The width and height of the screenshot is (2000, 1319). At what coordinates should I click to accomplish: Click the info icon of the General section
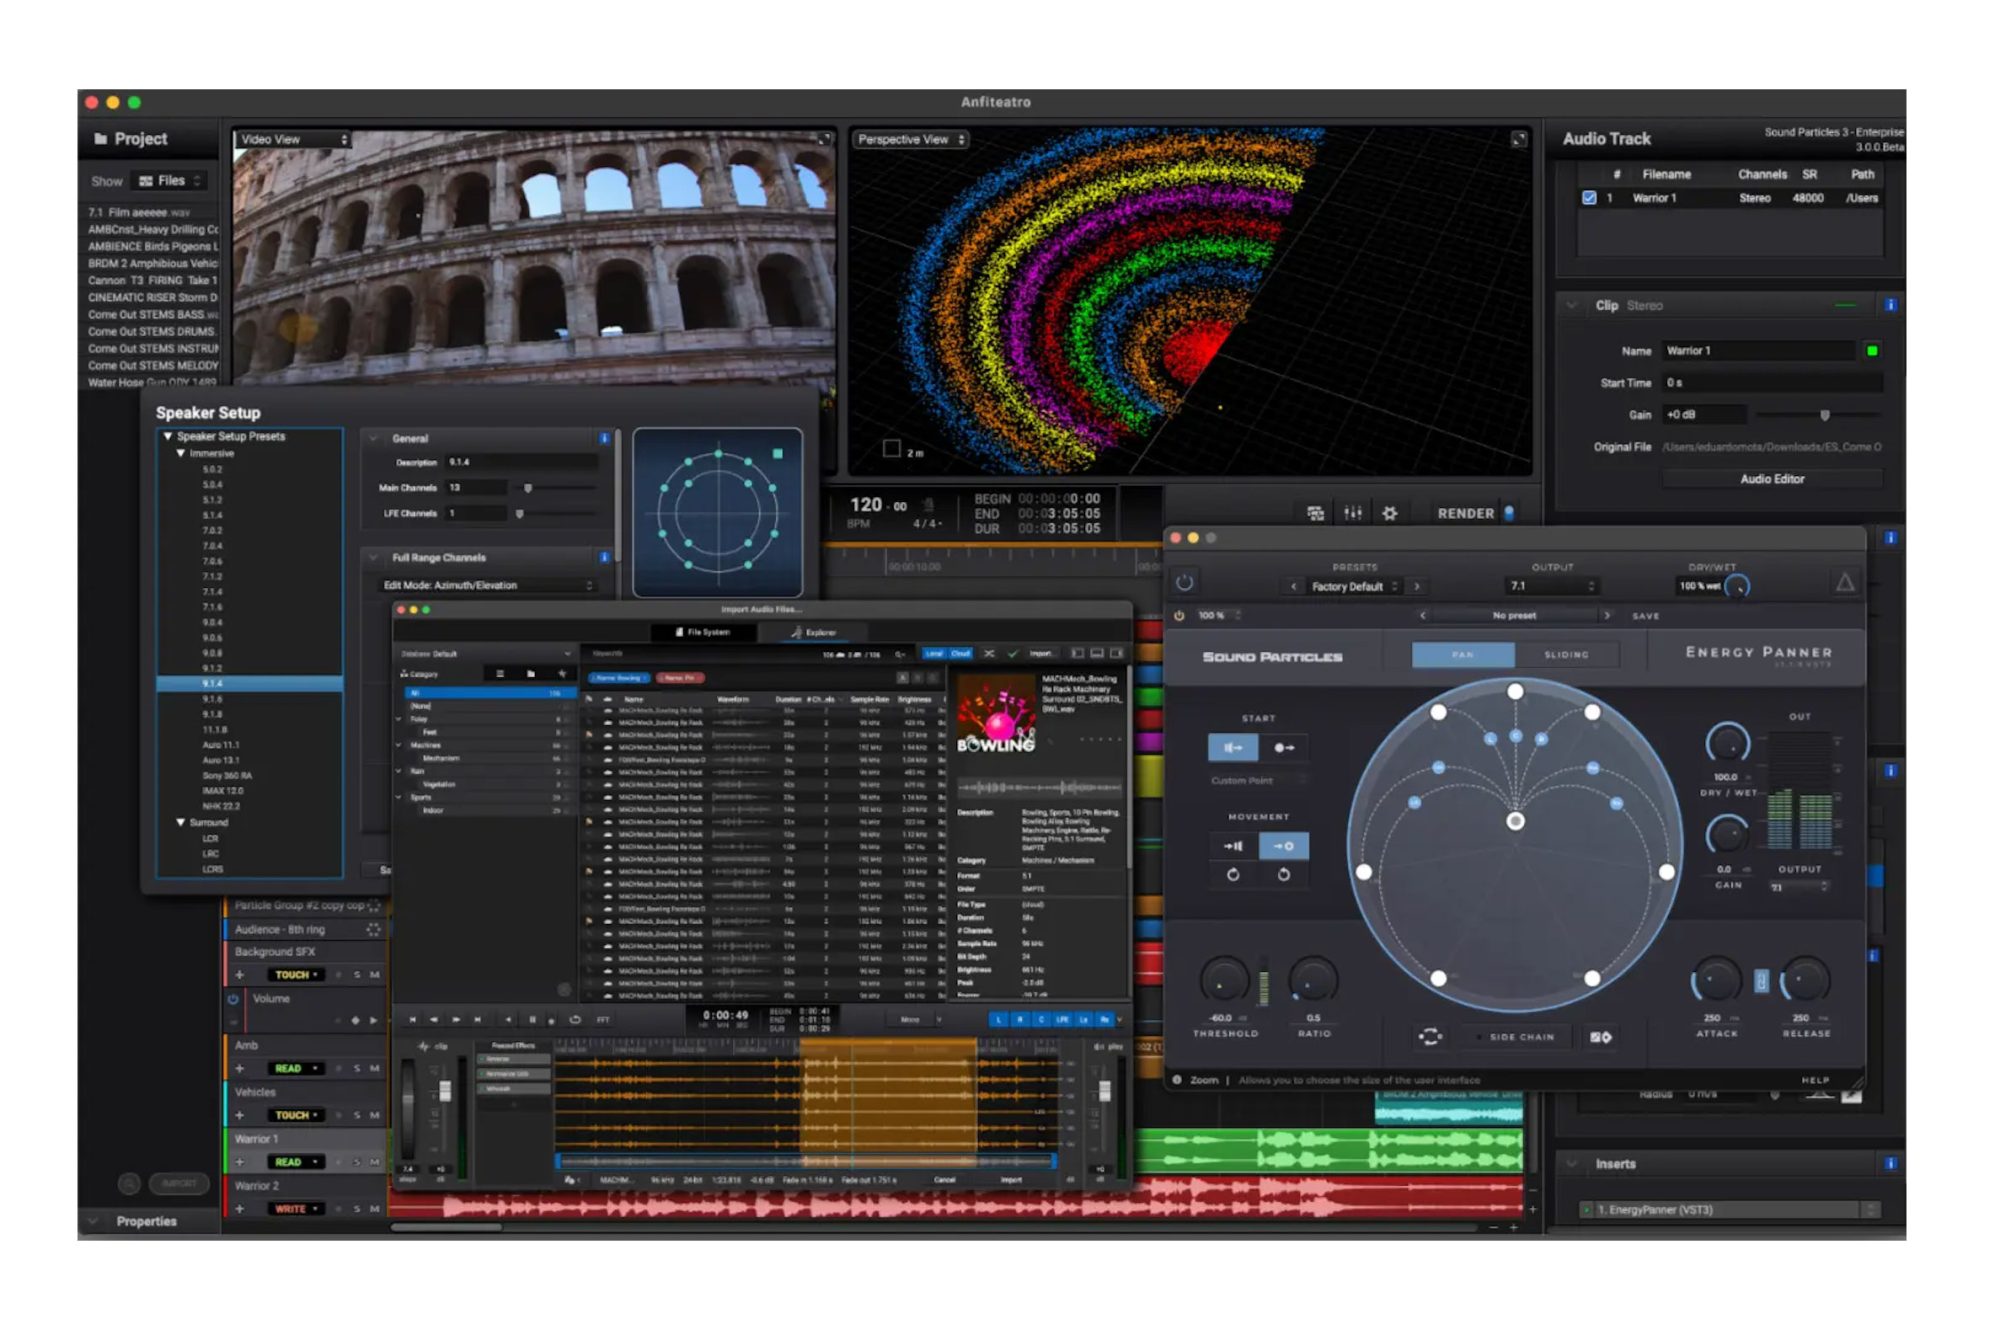604,438
